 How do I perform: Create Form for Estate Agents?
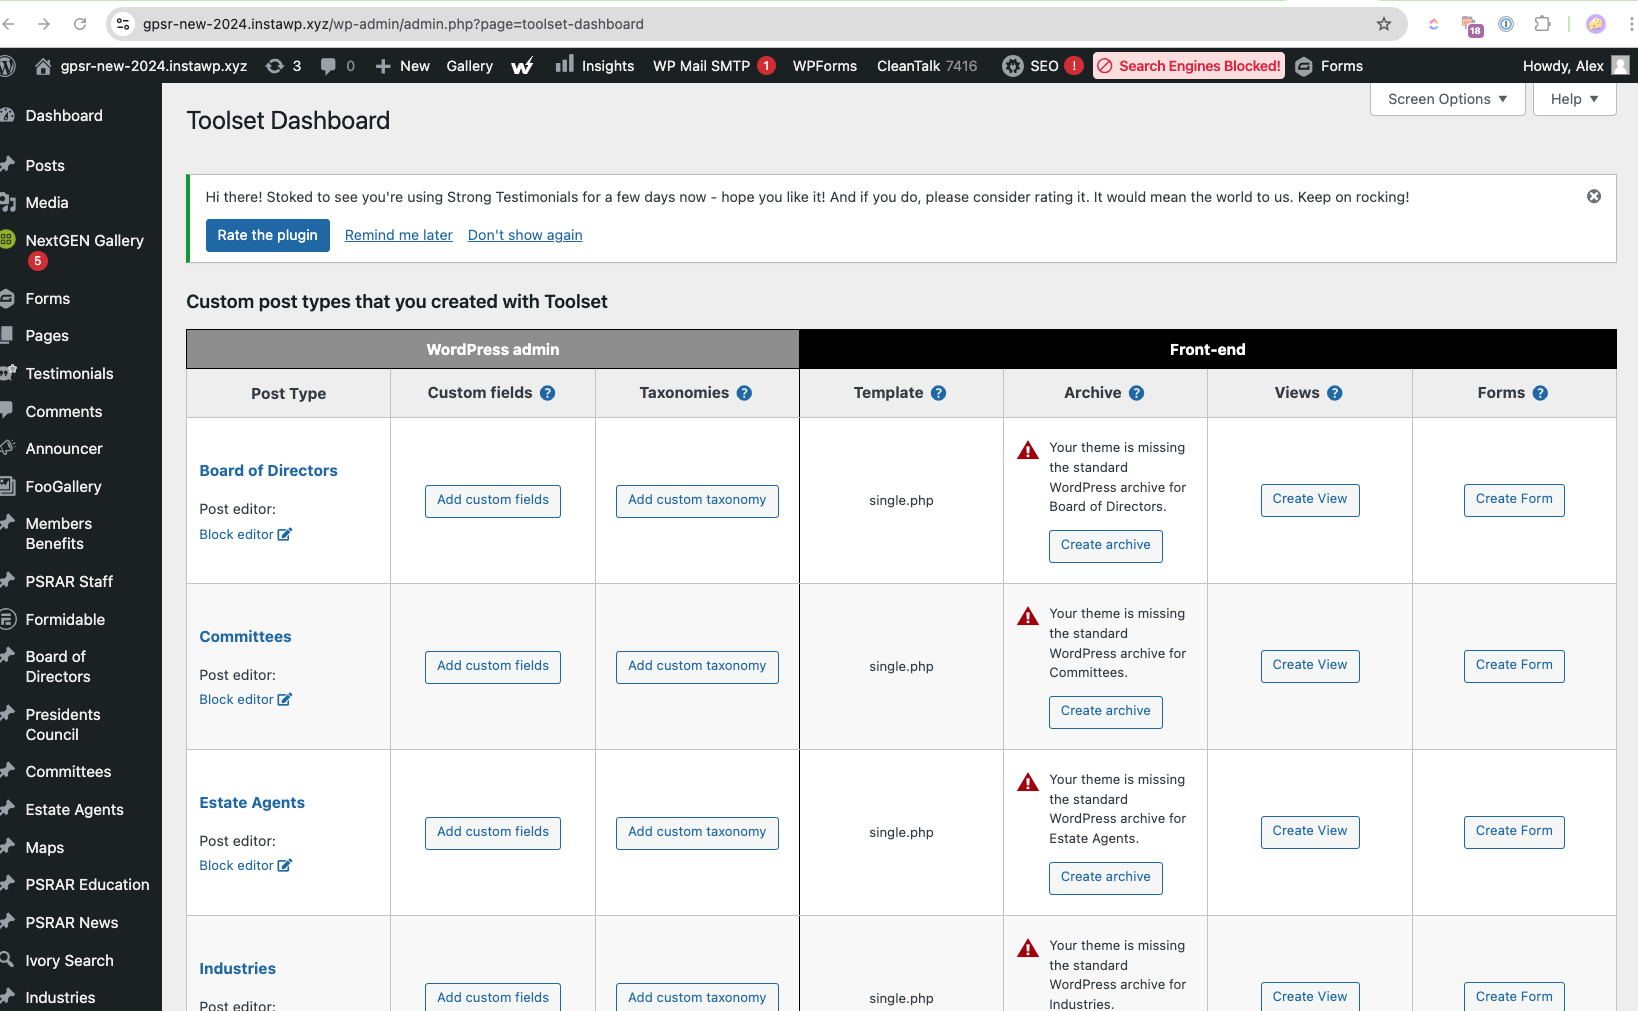point(1514,831)
